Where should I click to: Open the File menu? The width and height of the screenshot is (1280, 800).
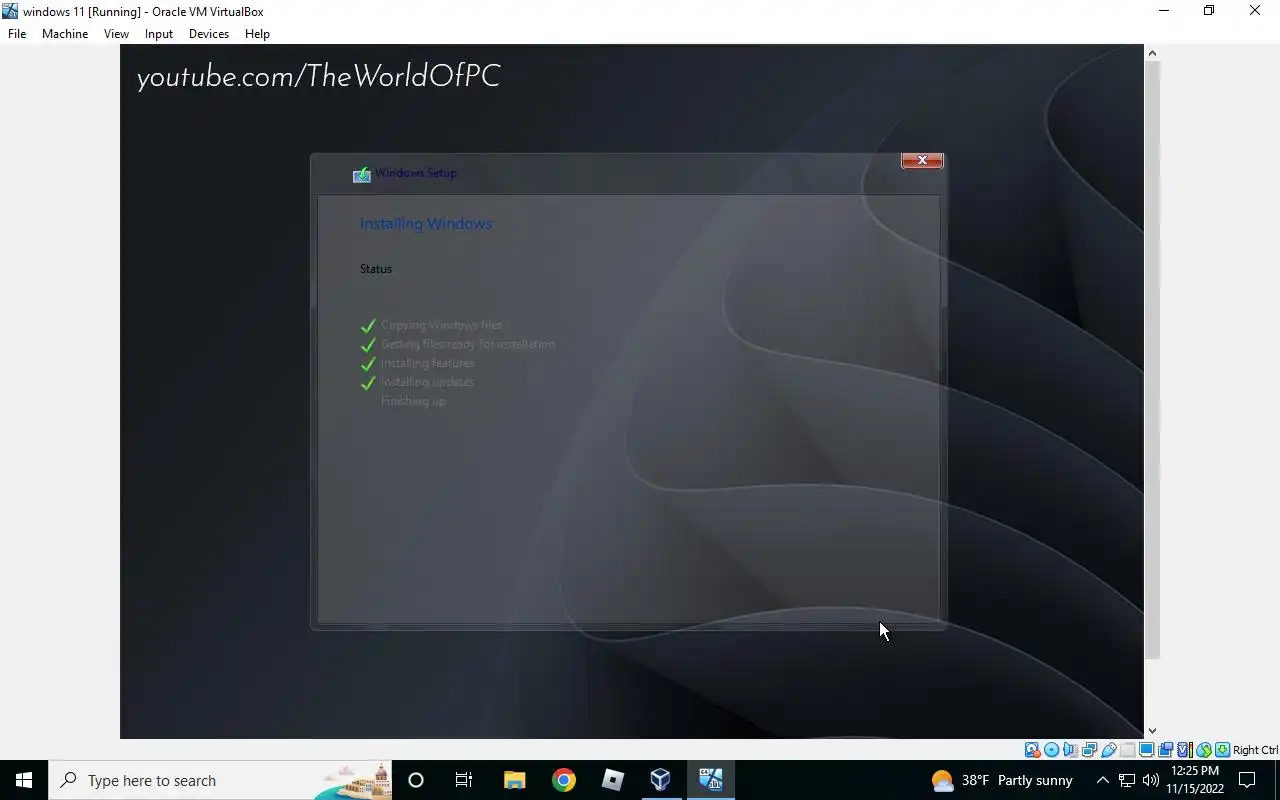(x=17, y=33)
